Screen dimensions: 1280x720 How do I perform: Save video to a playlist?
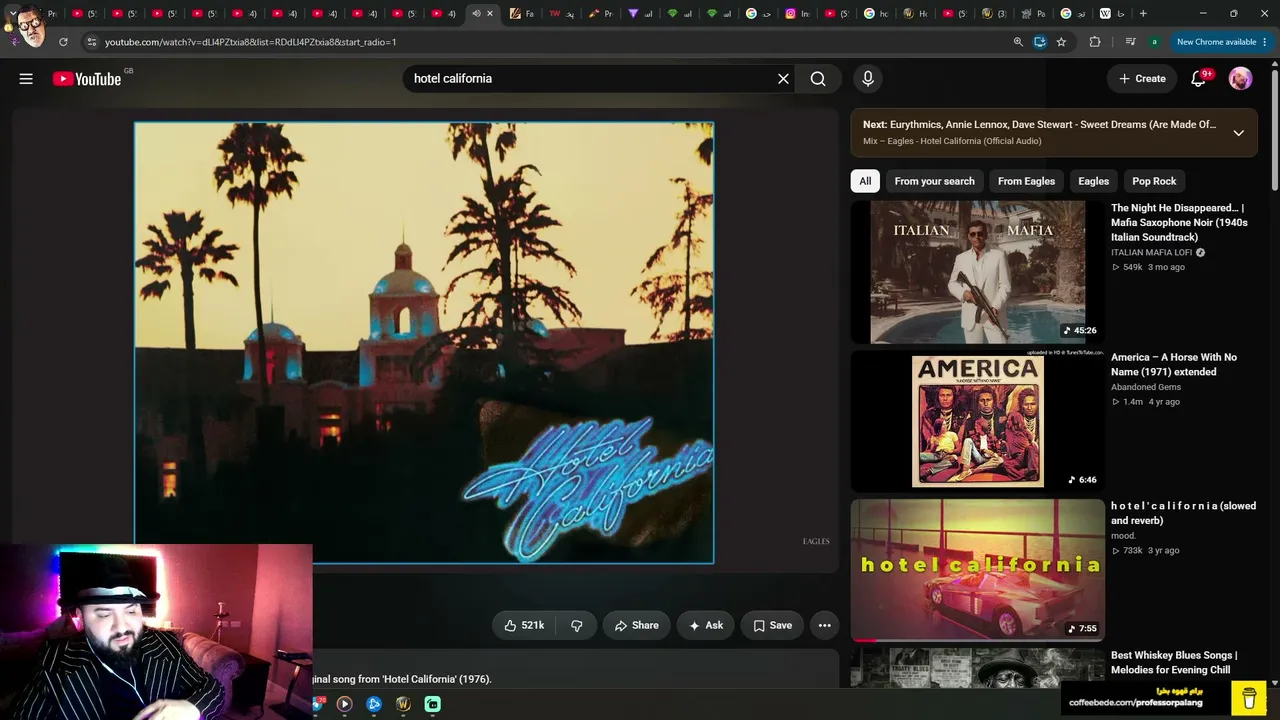pyautogui.click(x=772, y=625)
